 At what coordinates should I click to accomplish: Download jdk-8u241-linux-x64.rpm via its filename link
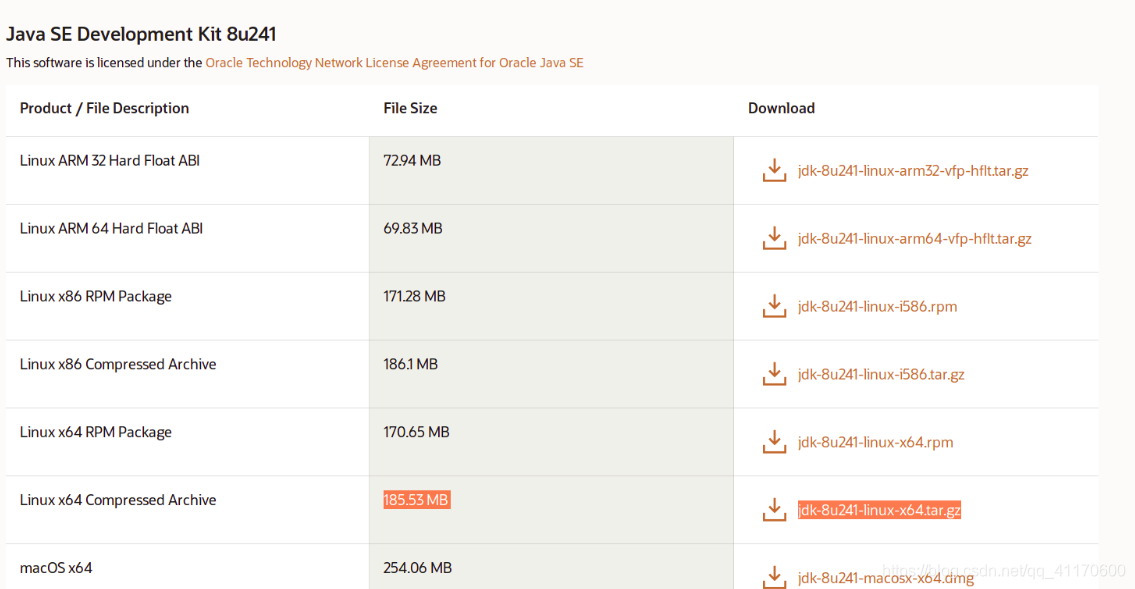pos(876,442)
